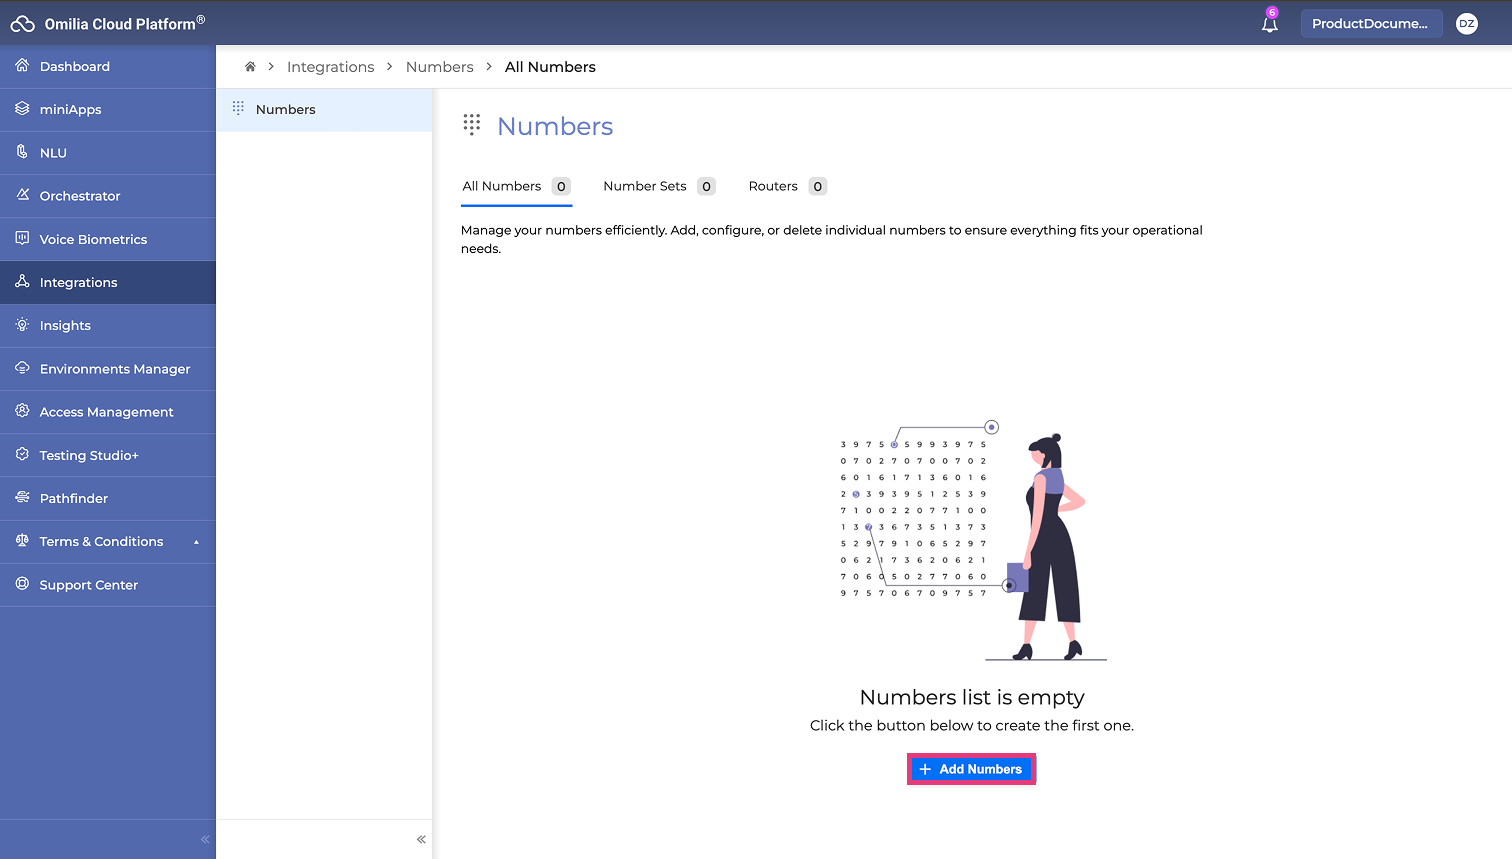
Task: Open Insights section
Action: point(65,326)
